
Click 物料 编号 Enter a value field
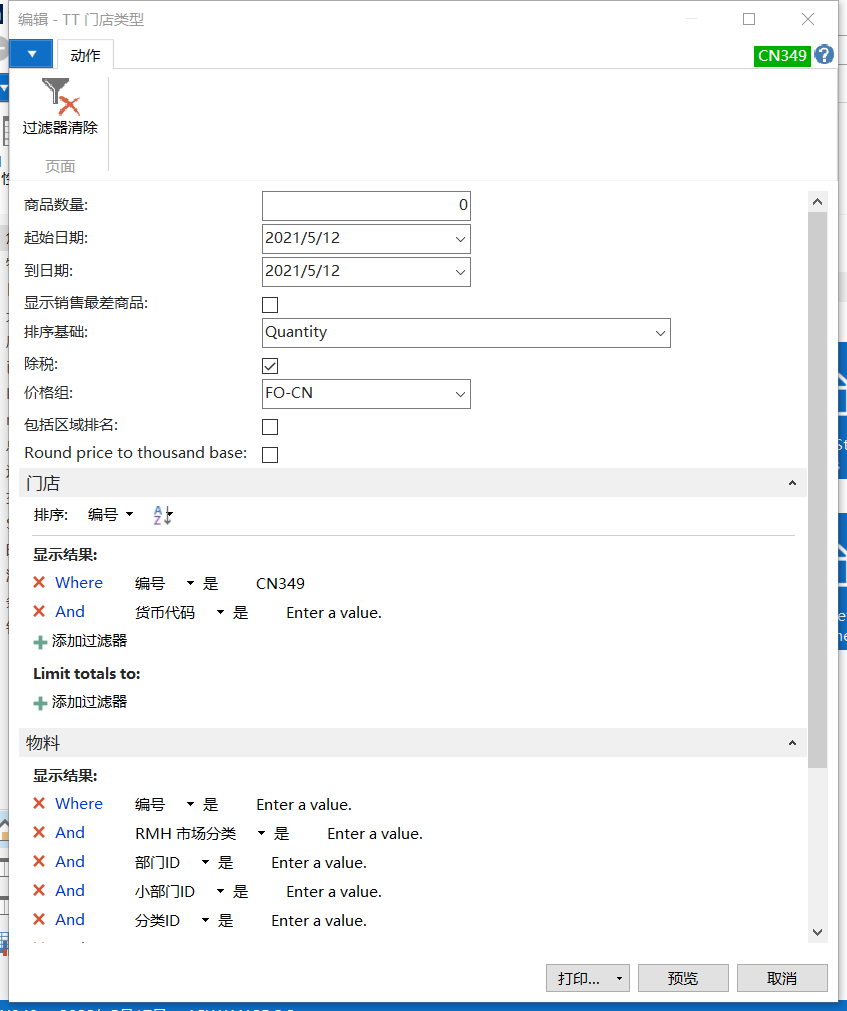point(304,805)
